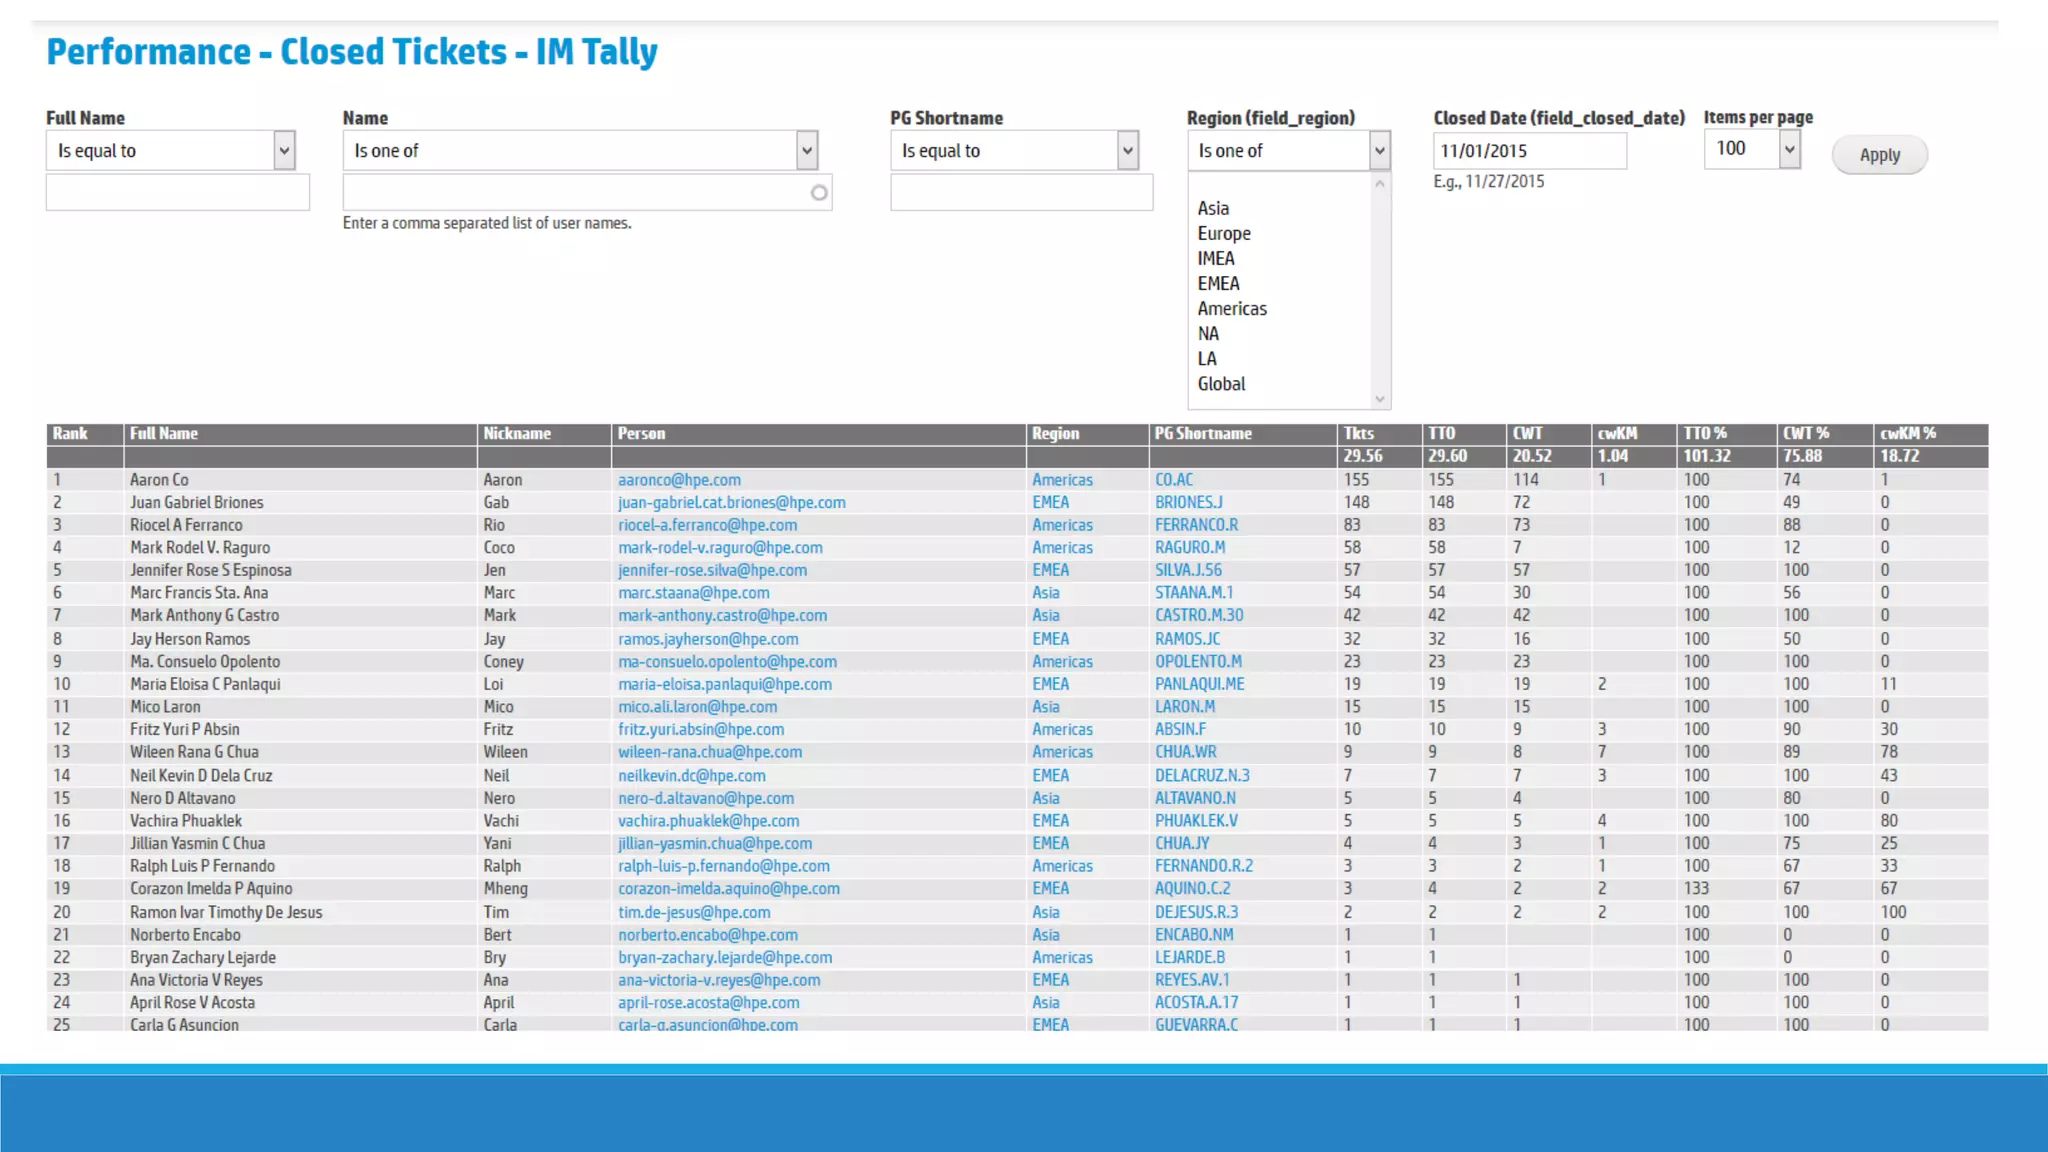Click the Closed Date input field

click(1528, 151)
